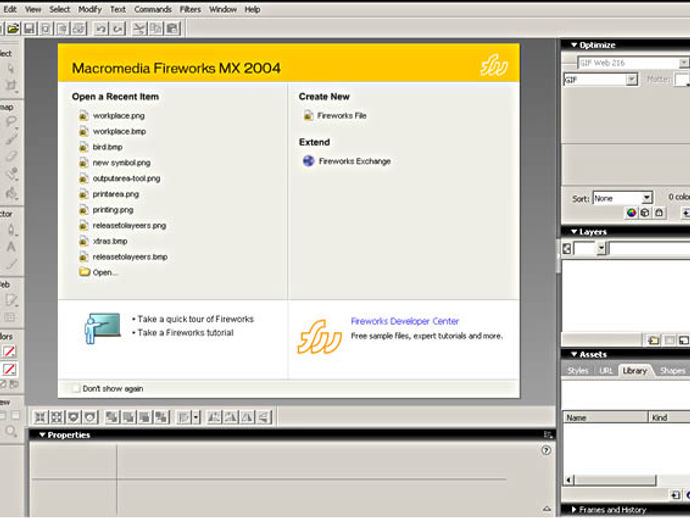Screen dimensions: 690x518
Task: Switch to the Styles tab in Assets
Action: coord(578,371)
